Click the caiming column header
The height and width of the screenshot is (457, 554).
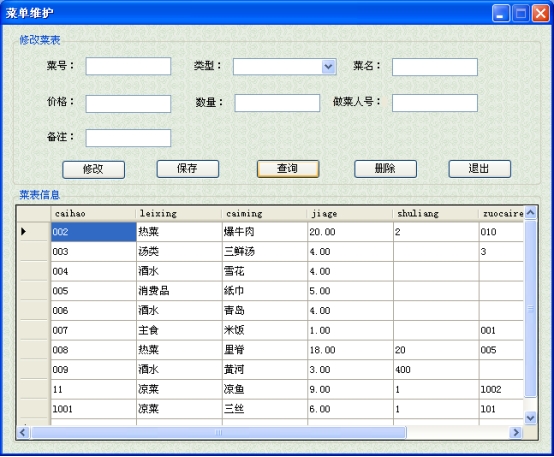pyautogui.click(x=265, y=213)
